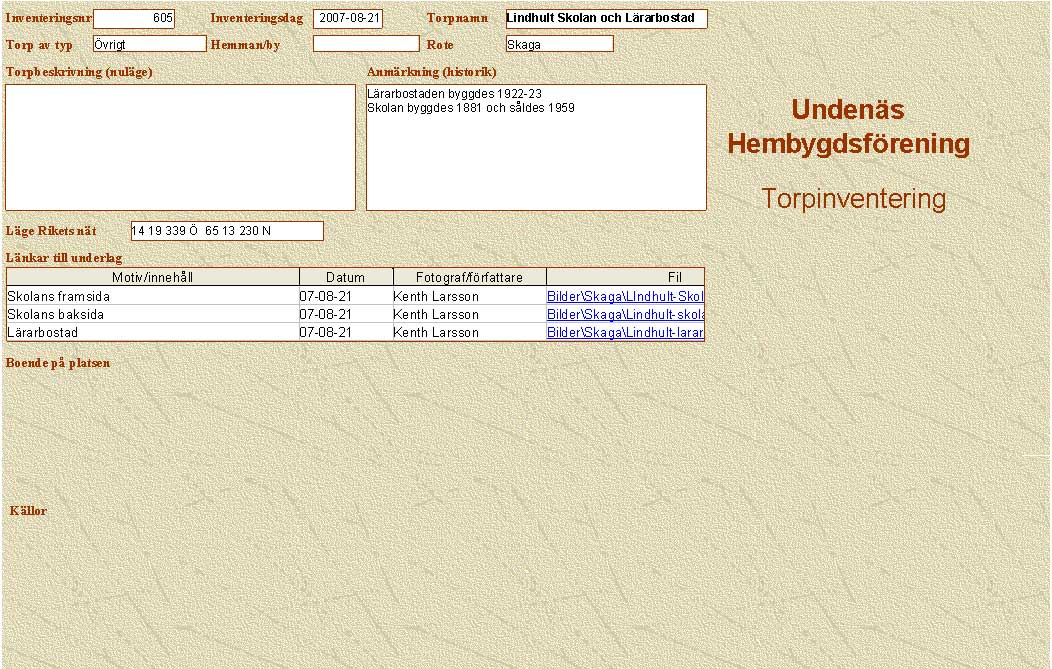The height and width of the screenshot is (669, 1052).
Task: Click the Inventeringsnr field showing 605
Action: (x=133, y=19)
